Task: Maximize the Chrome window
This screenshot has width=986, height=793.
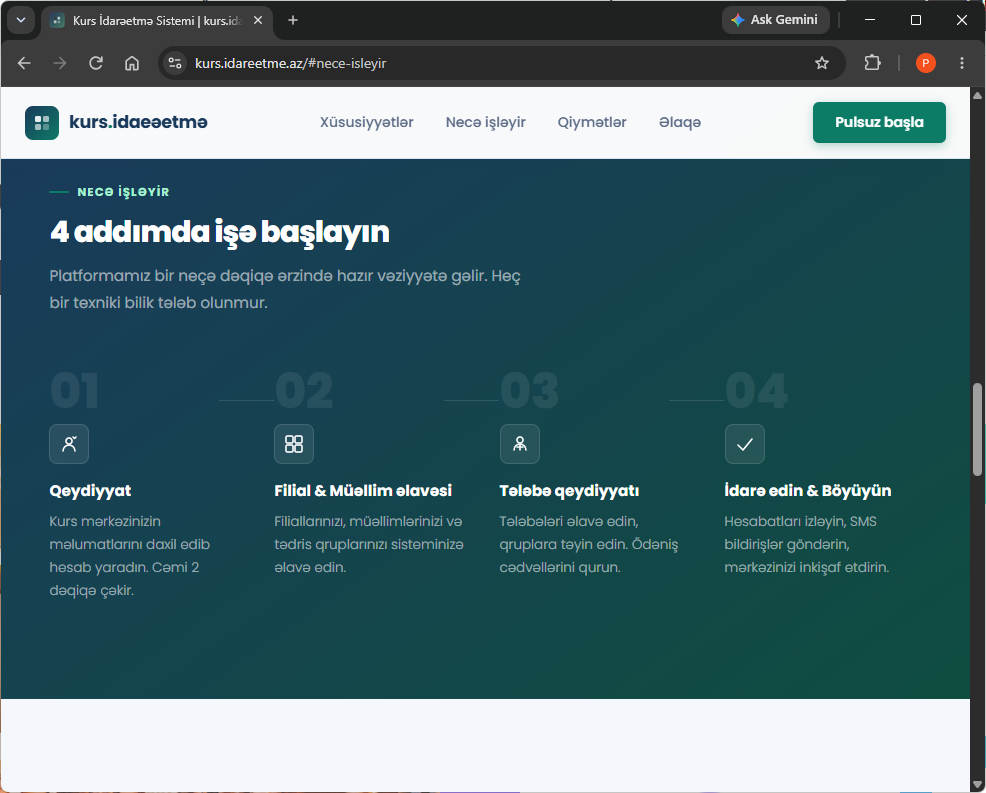Action: [x=916, y=20]
